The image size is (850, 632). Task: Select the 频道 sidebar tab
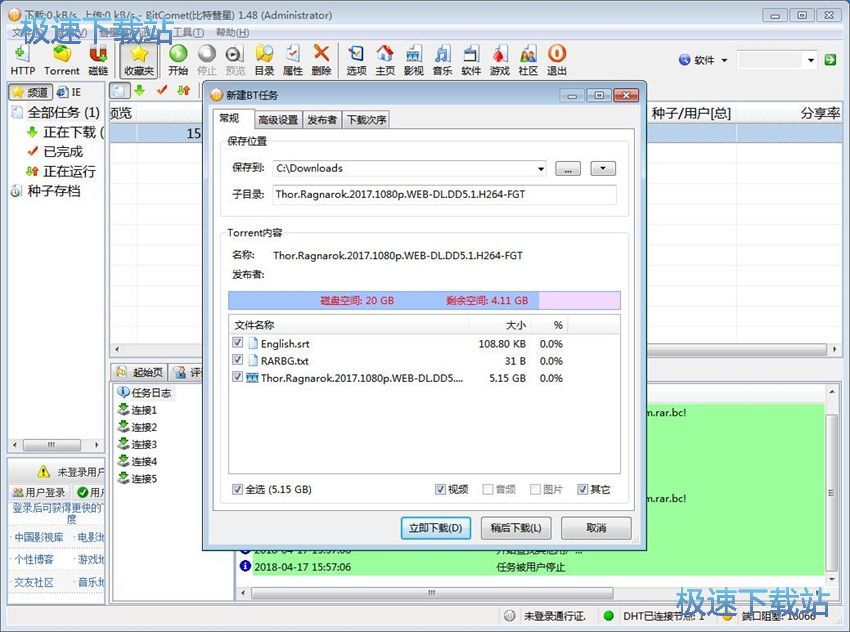(x=31, y=92)
